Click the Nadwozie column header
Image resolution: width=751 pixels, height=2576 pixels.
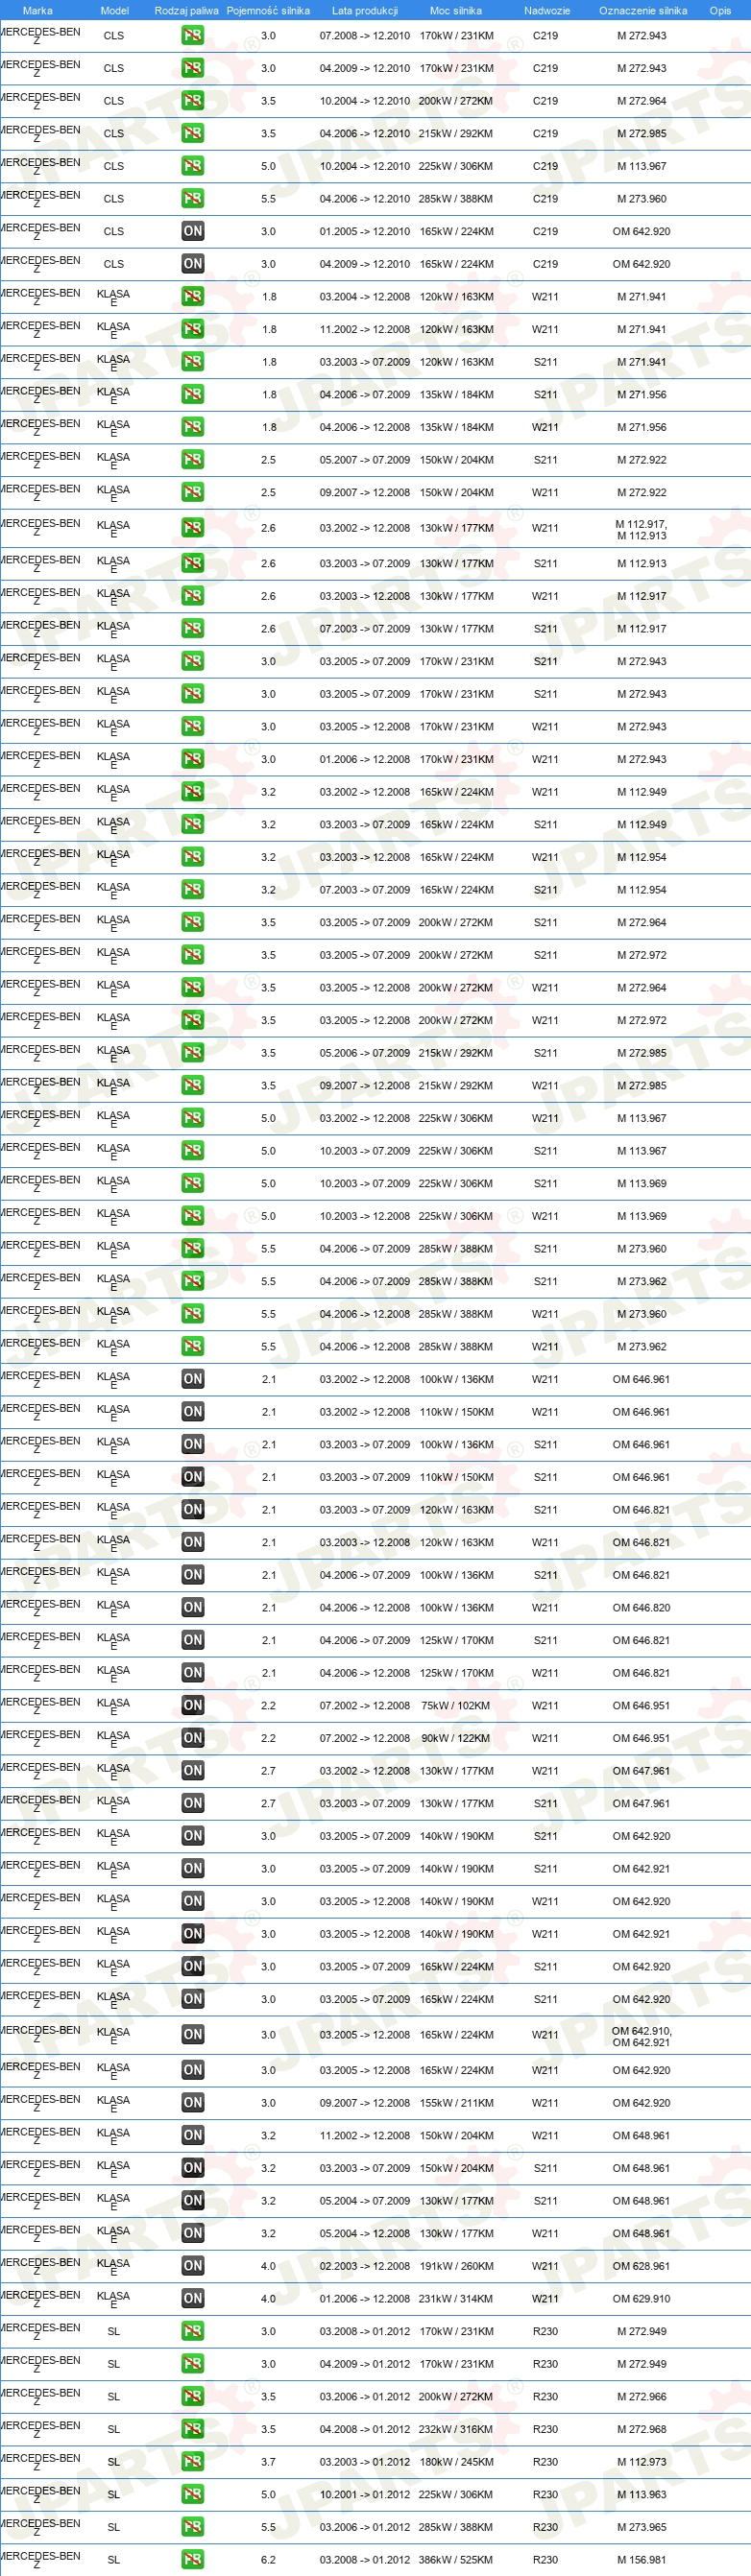pyautogui.click(x=547, y=10)
